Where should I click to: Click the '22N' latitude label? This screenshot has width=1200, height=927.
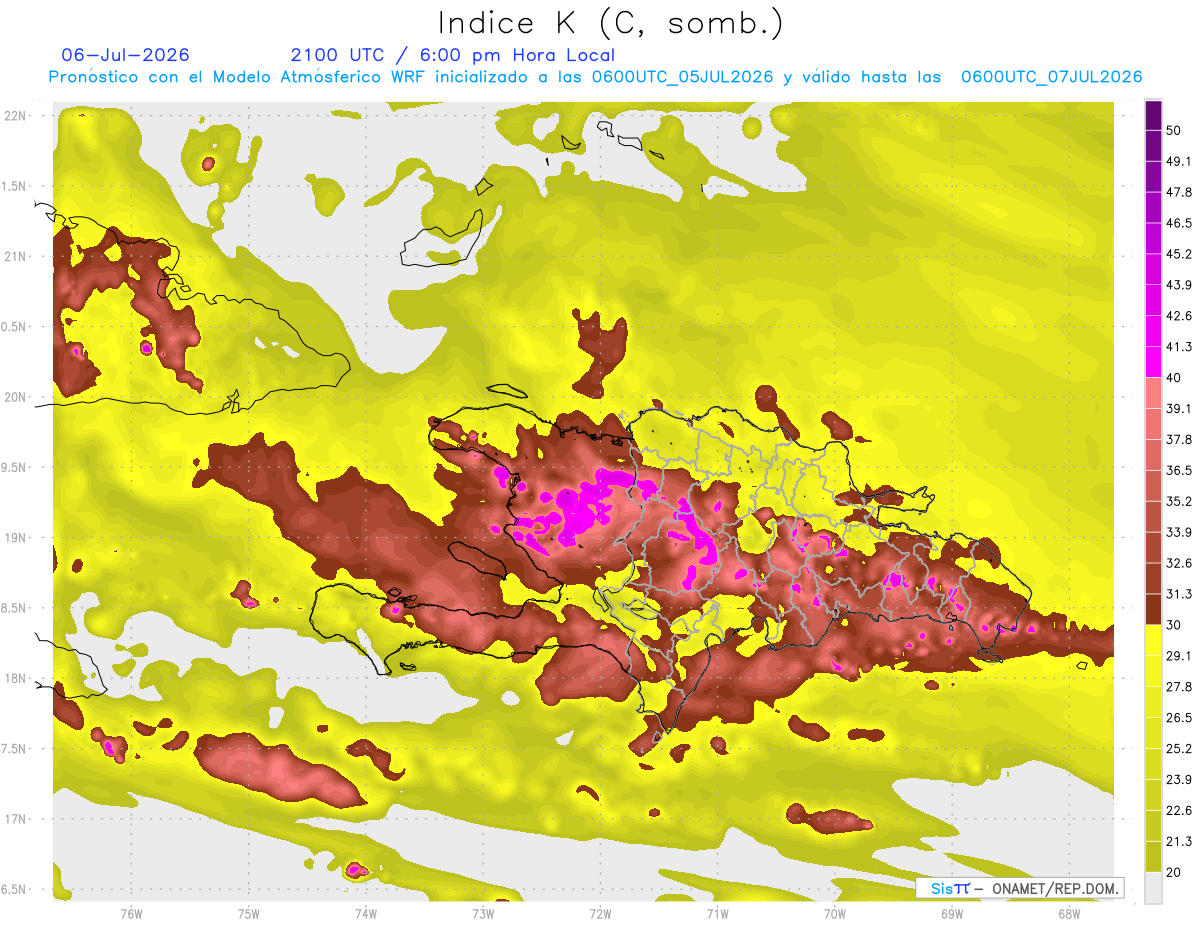[15, 115]
